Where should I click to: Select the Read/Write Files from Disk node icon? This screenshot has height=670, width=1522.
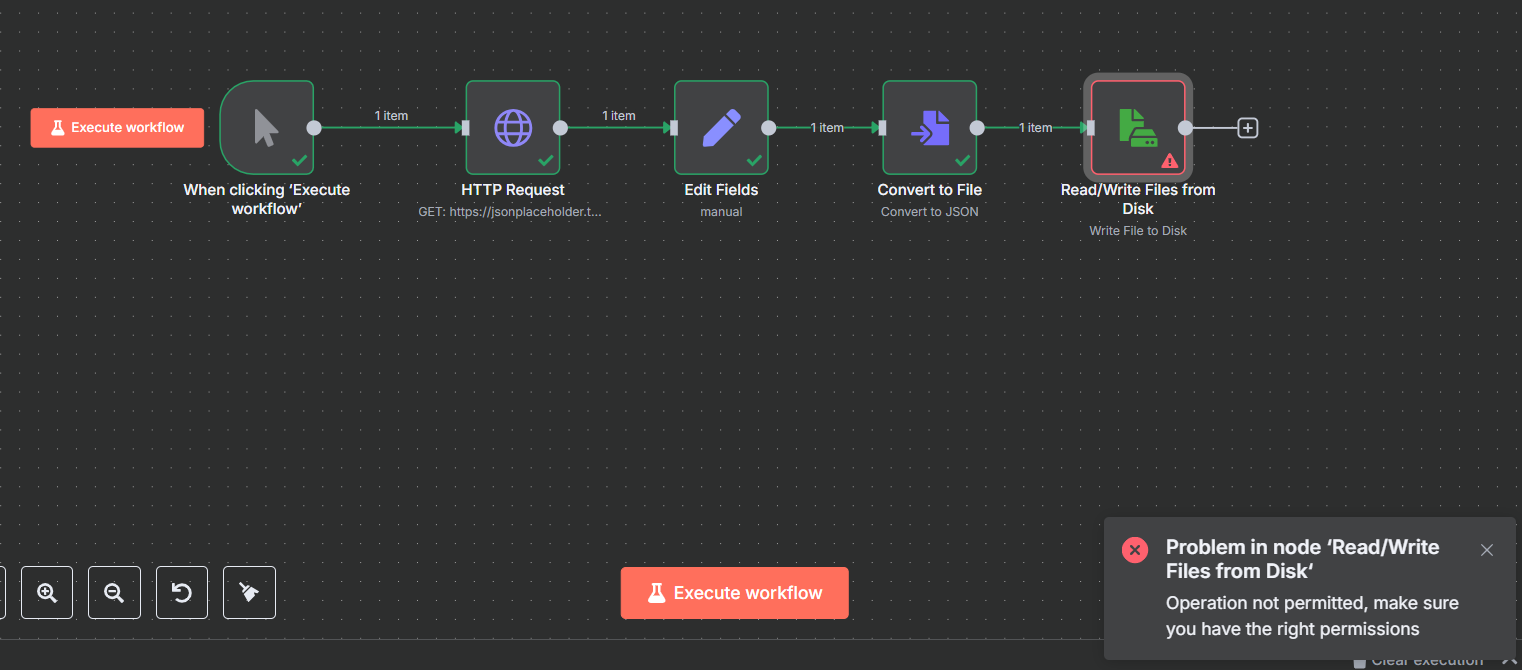coord(1138,128)
